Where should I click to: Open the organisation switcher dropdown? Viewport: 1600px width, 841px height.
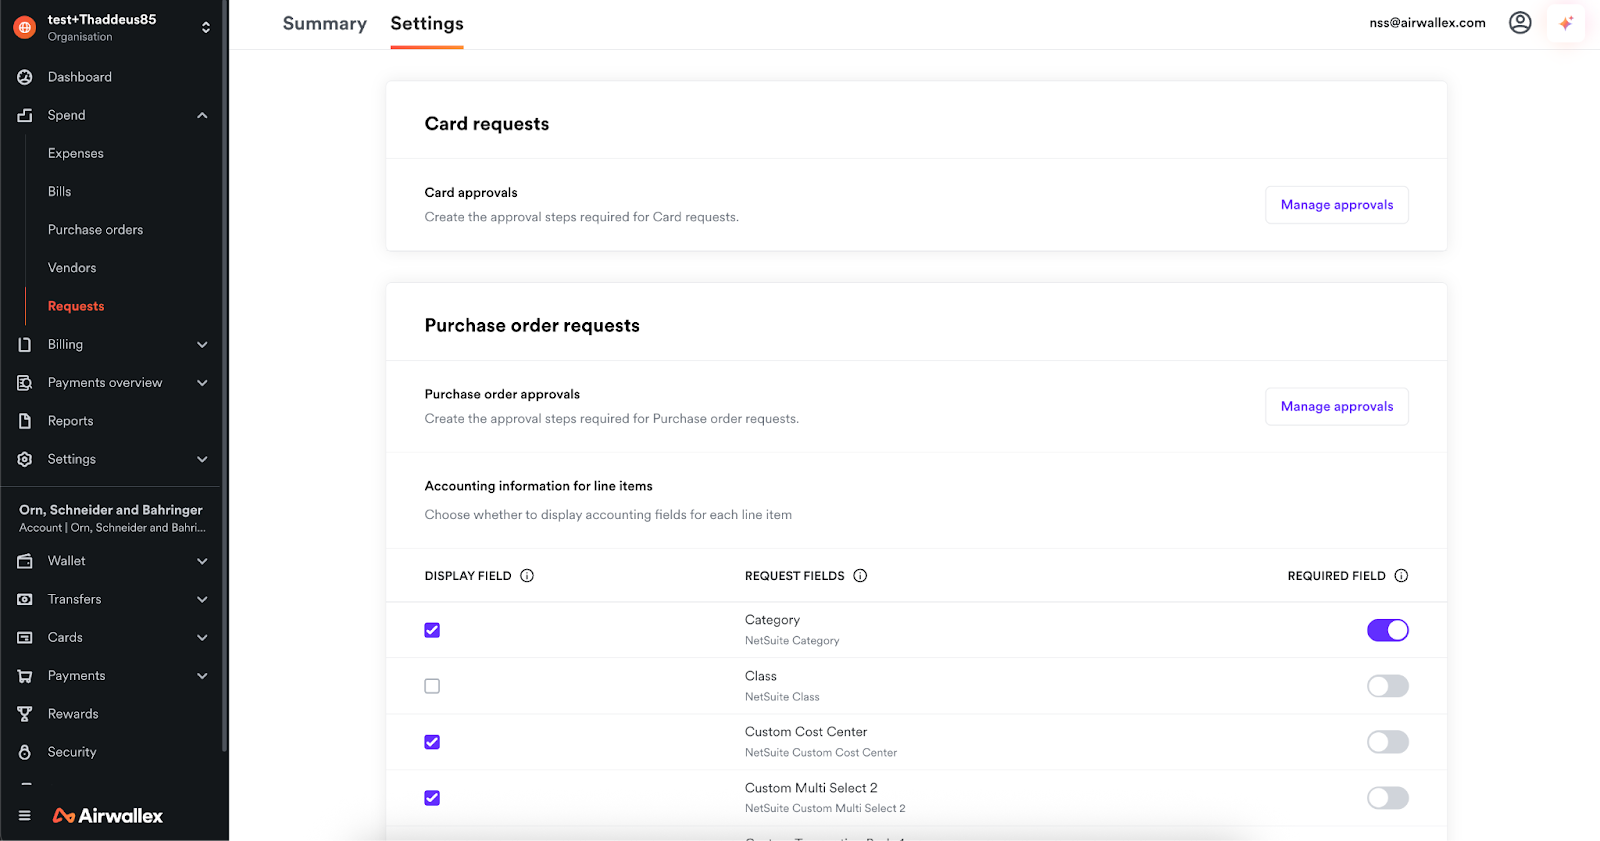[x=205, y=27]
